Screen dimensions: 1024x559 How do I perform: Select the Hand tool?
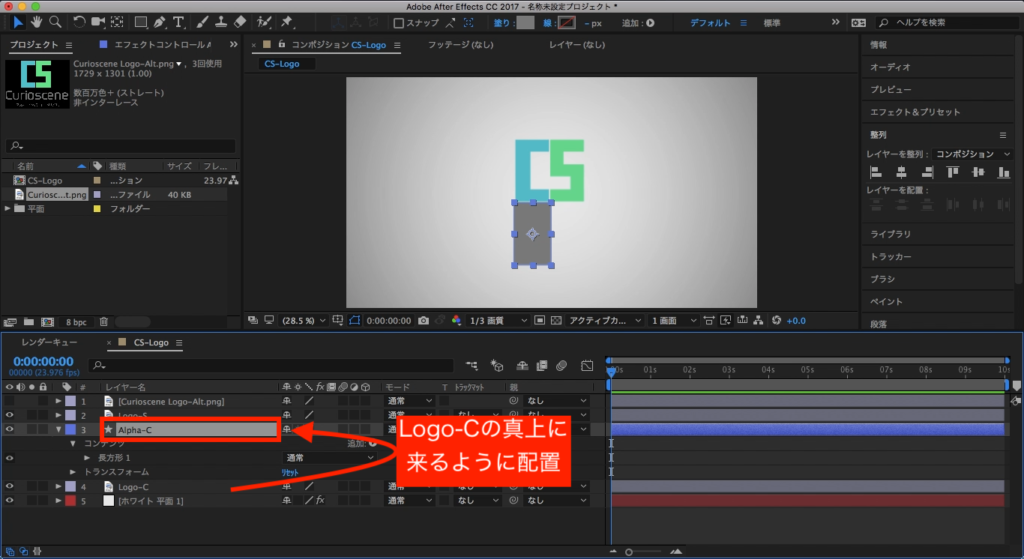[37, 22]
